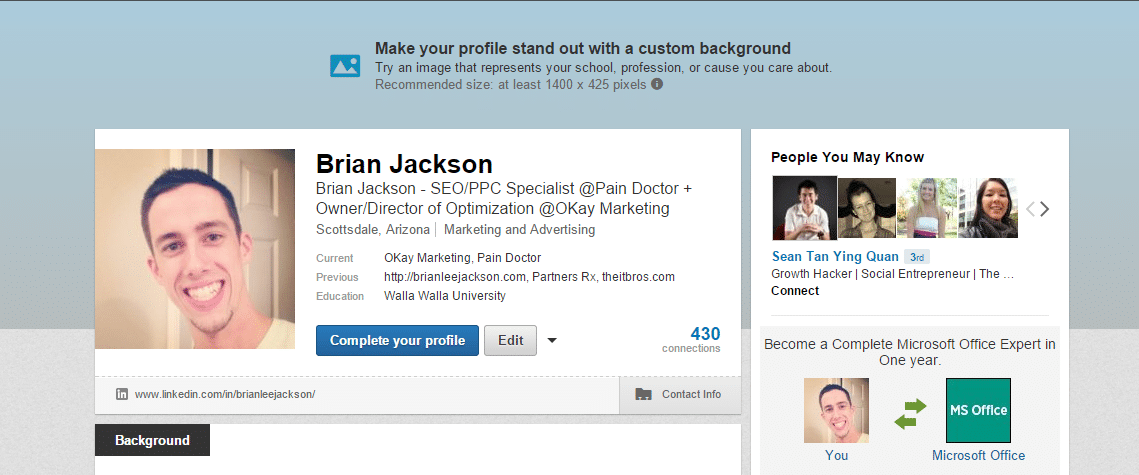The height and width of the screenshot is (475, 1139).
Task: Click the 'Current' row label
Action: tap(335, 258)
